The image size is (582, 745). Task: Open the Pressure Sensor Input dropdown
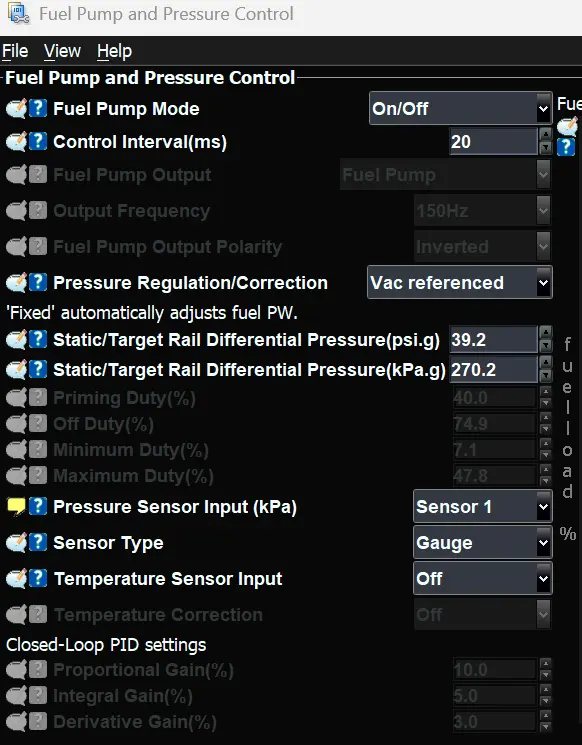point(482,506)
